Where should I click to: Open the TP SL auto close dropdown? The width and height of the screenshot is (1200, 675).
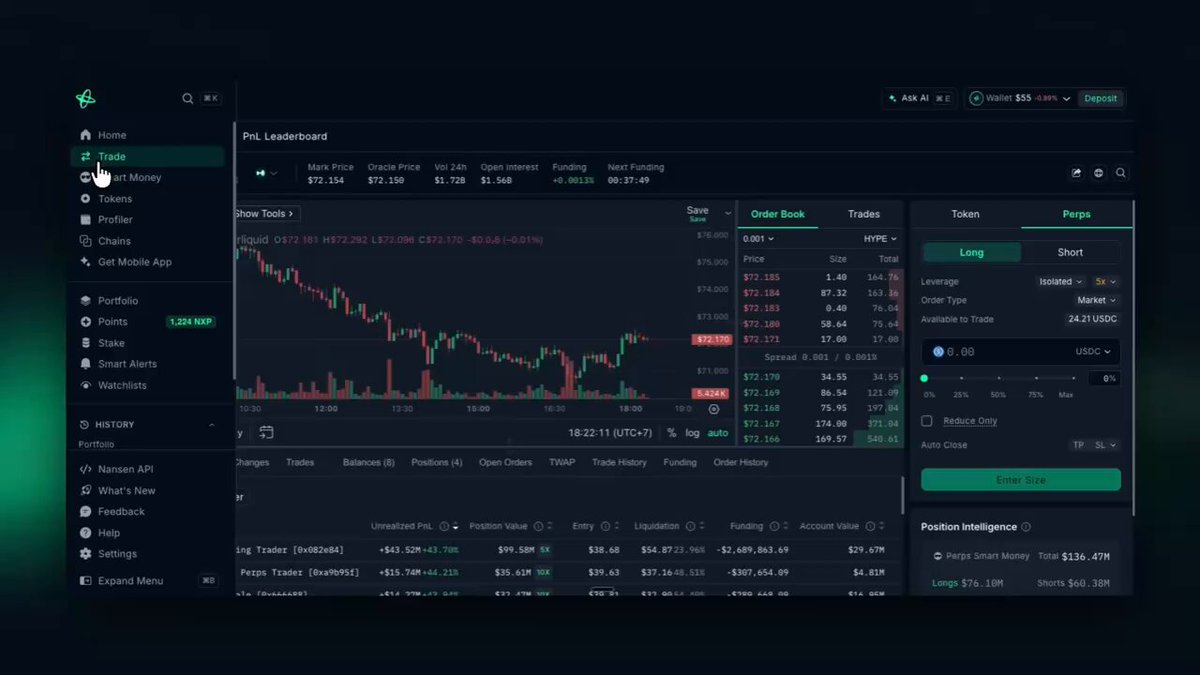coord(1095,445)
